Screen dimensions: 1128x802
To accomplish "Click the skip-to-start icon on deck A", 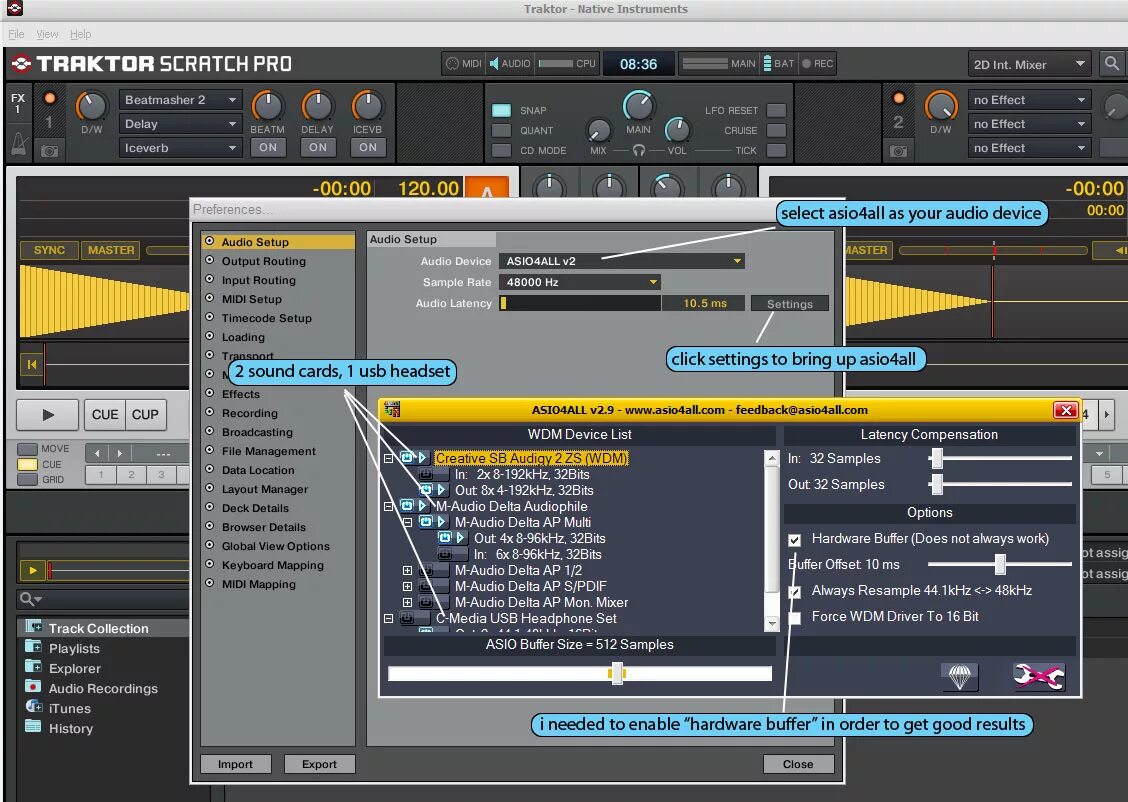I will [x=32, y=365].
